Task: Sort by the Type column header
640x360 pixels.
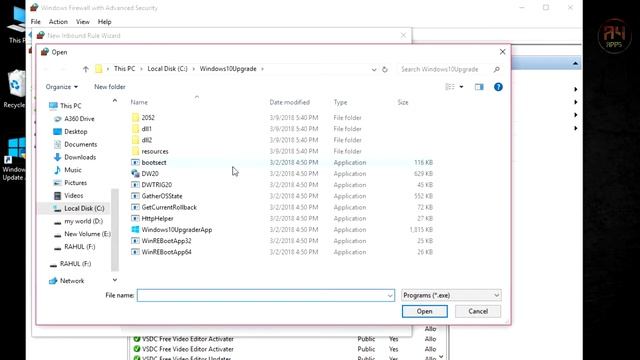Action: tap(340, 102)
